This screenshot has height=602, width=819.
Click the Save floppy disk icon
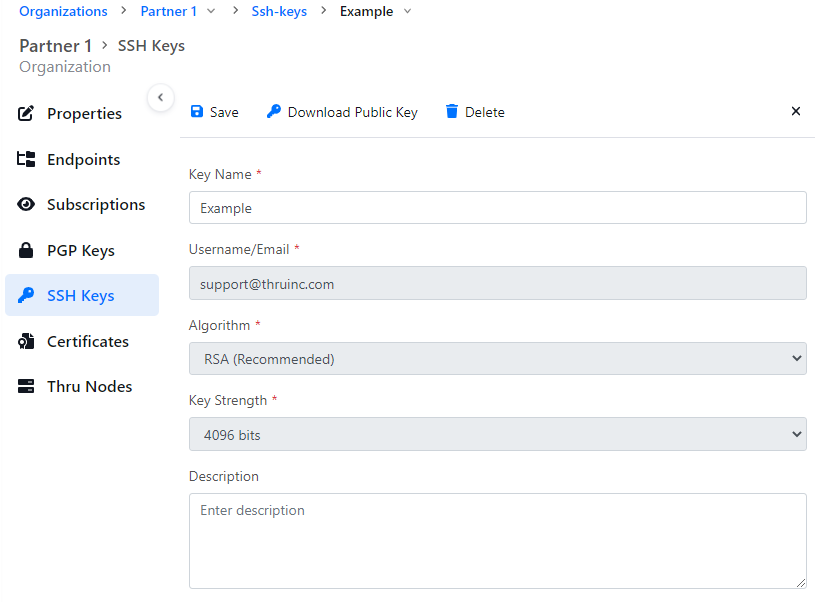click(197, 112)
